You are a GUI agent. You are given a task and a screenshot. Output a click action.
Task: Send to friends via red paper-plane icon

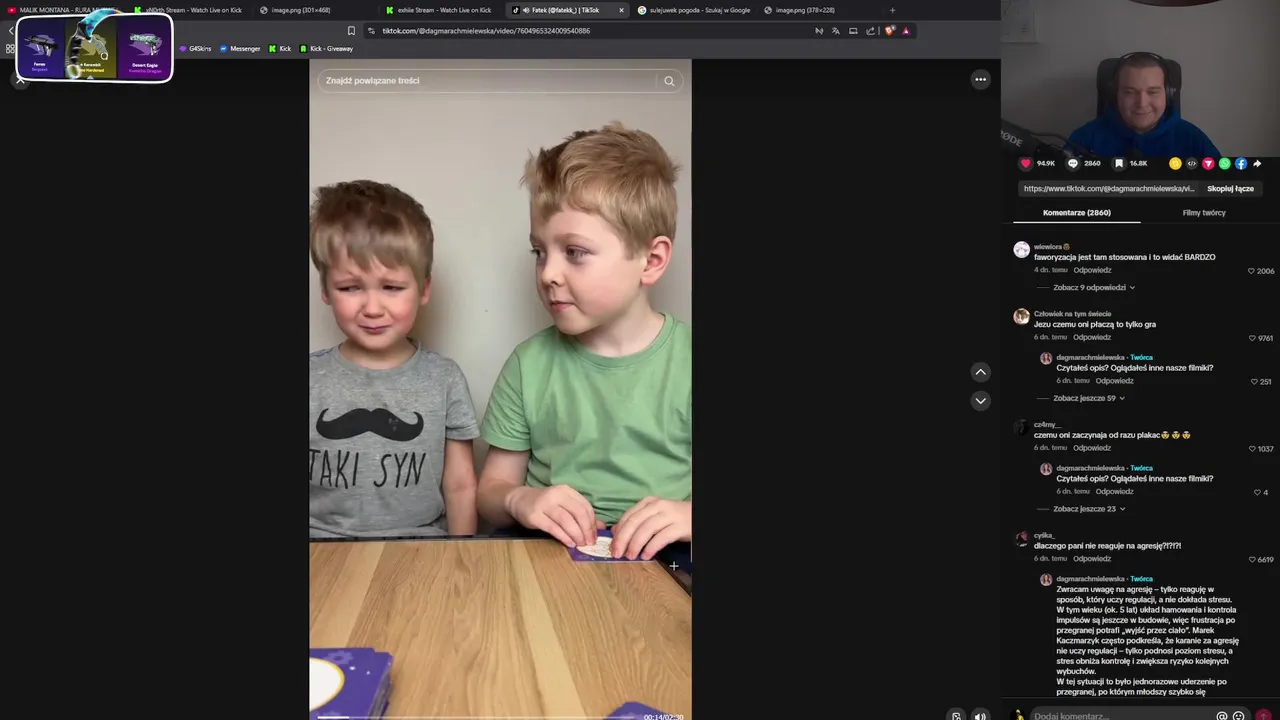pyautogui.click(x=1208, y=163)
